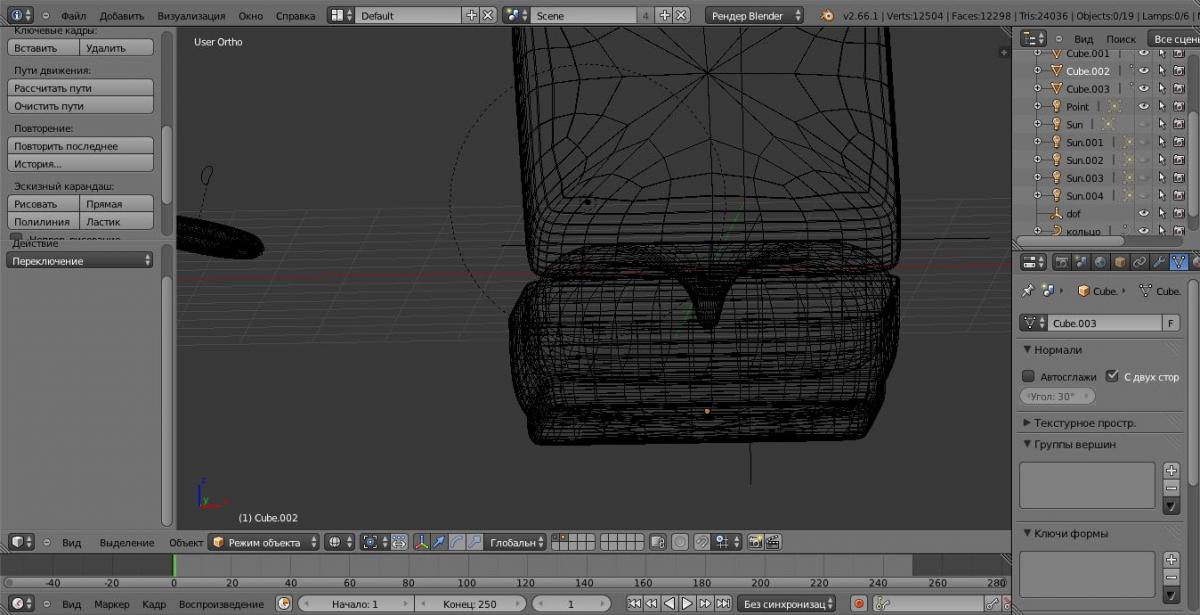The image size is (1200, 615).
Task: Open the Рендер Blender engine dropdown
Action: (755, 16)
